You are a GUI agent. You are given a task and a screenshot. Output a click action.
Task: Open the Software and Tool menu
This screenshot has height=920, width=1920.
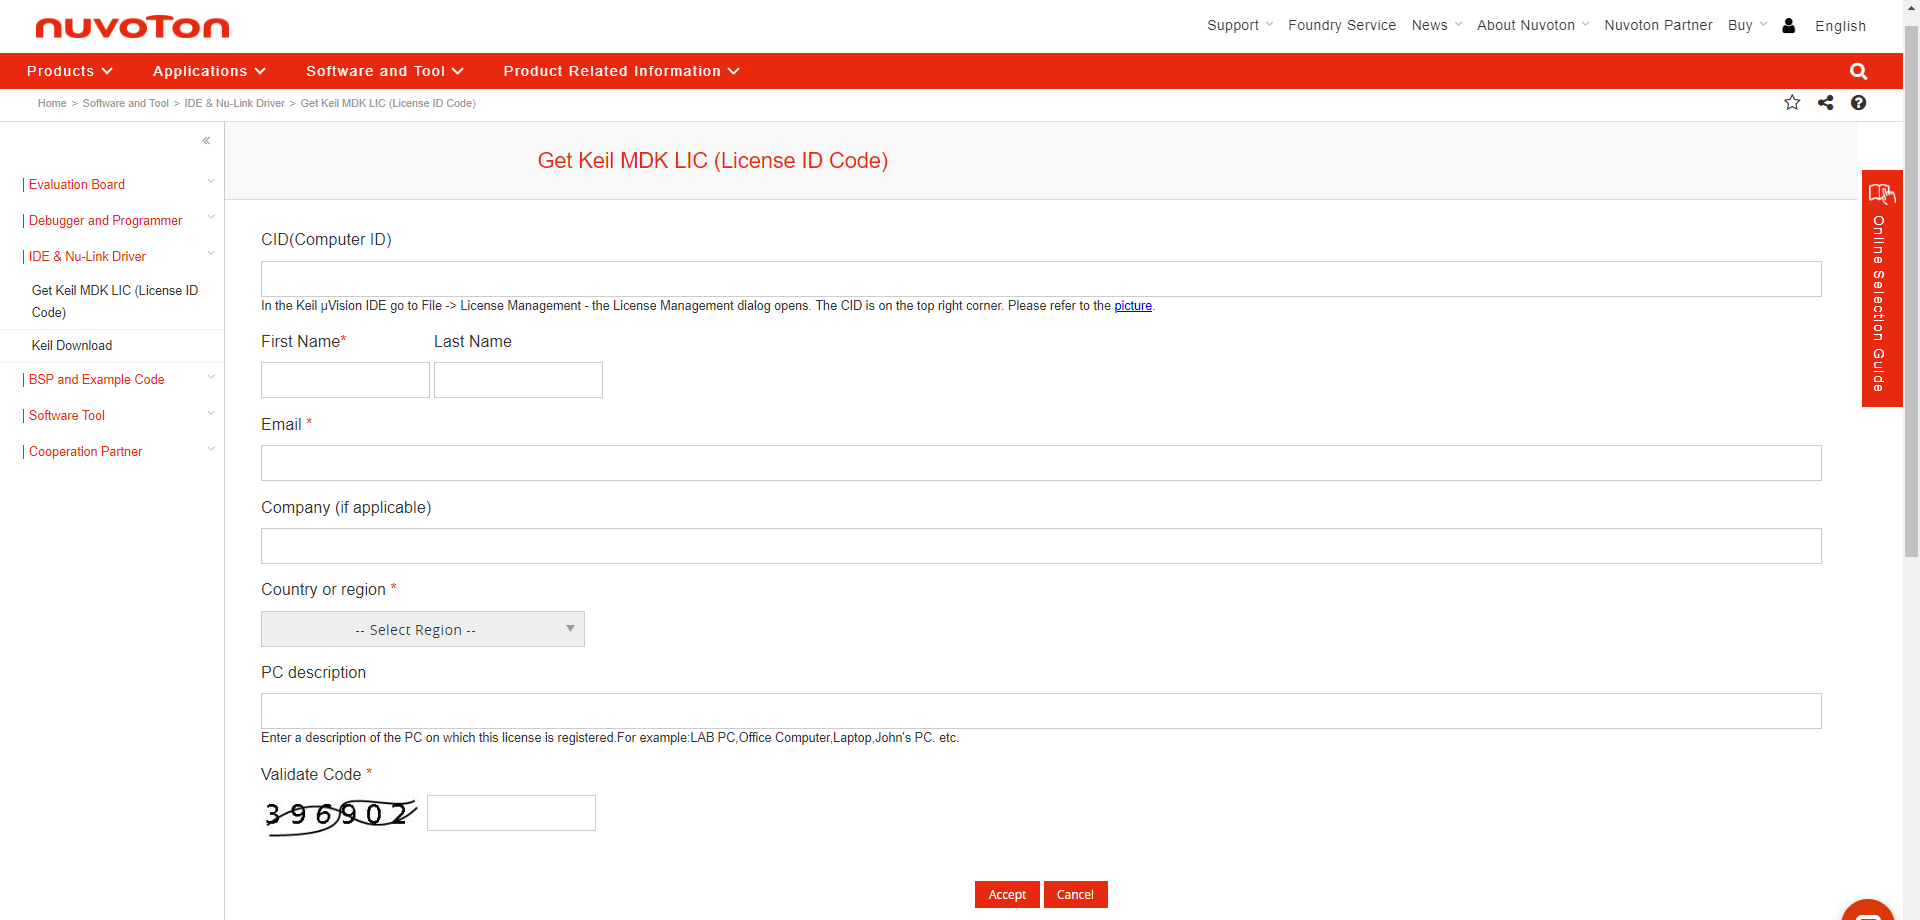(x=385, y=71)
